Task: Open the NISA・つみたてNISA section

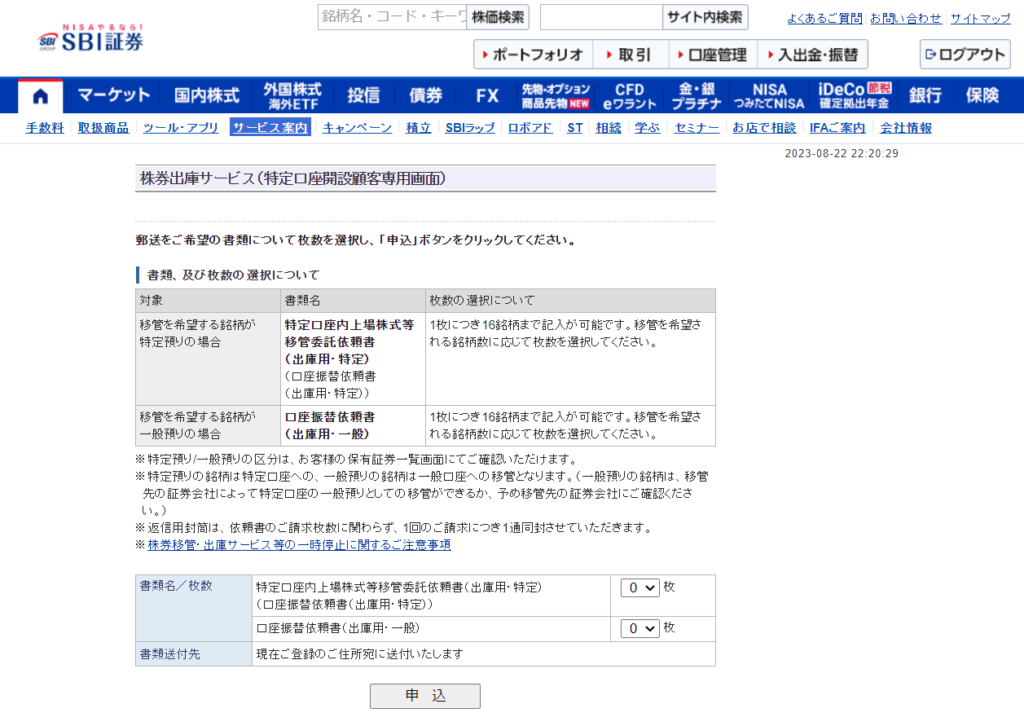Action: pos(767,95)
